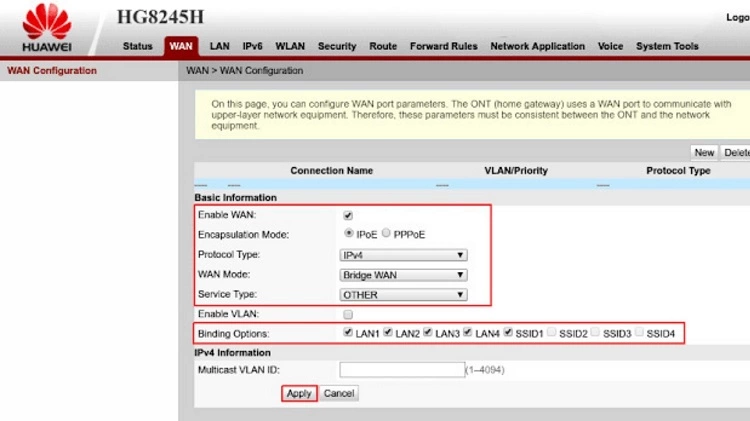
Task: Open the IPv6 tab
Action: pos(252,46)
